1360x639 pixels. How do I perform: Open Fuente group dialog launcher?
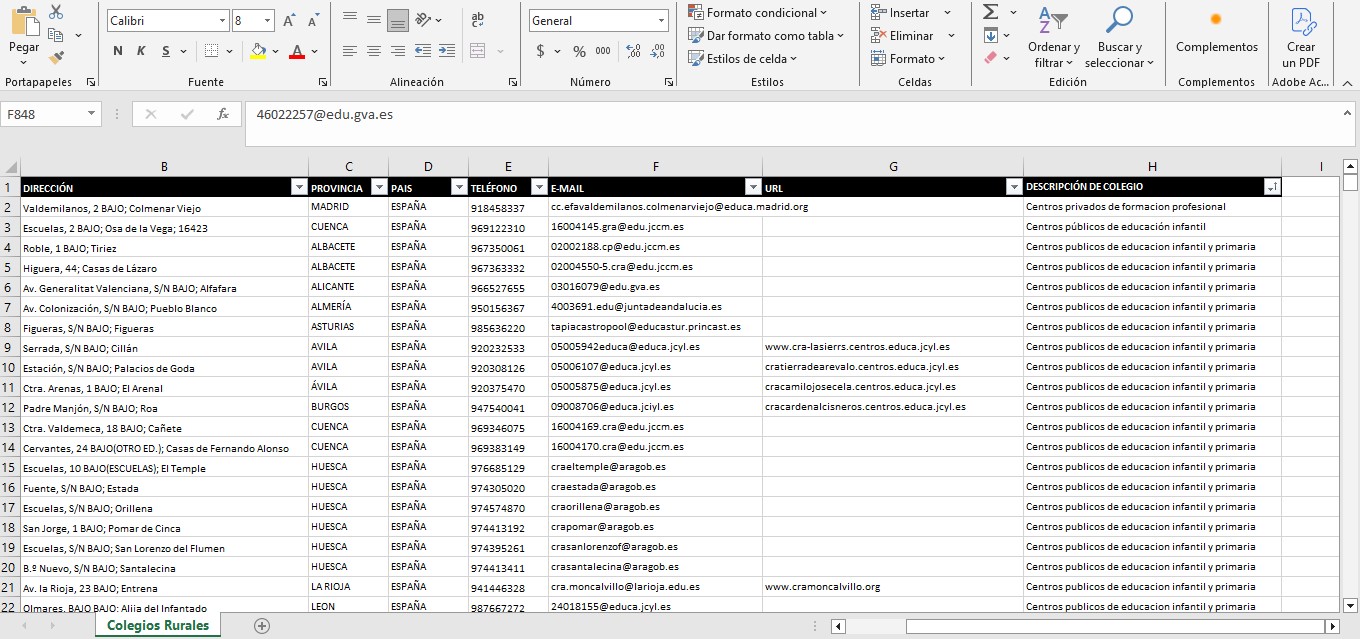(x=323, y=82)
